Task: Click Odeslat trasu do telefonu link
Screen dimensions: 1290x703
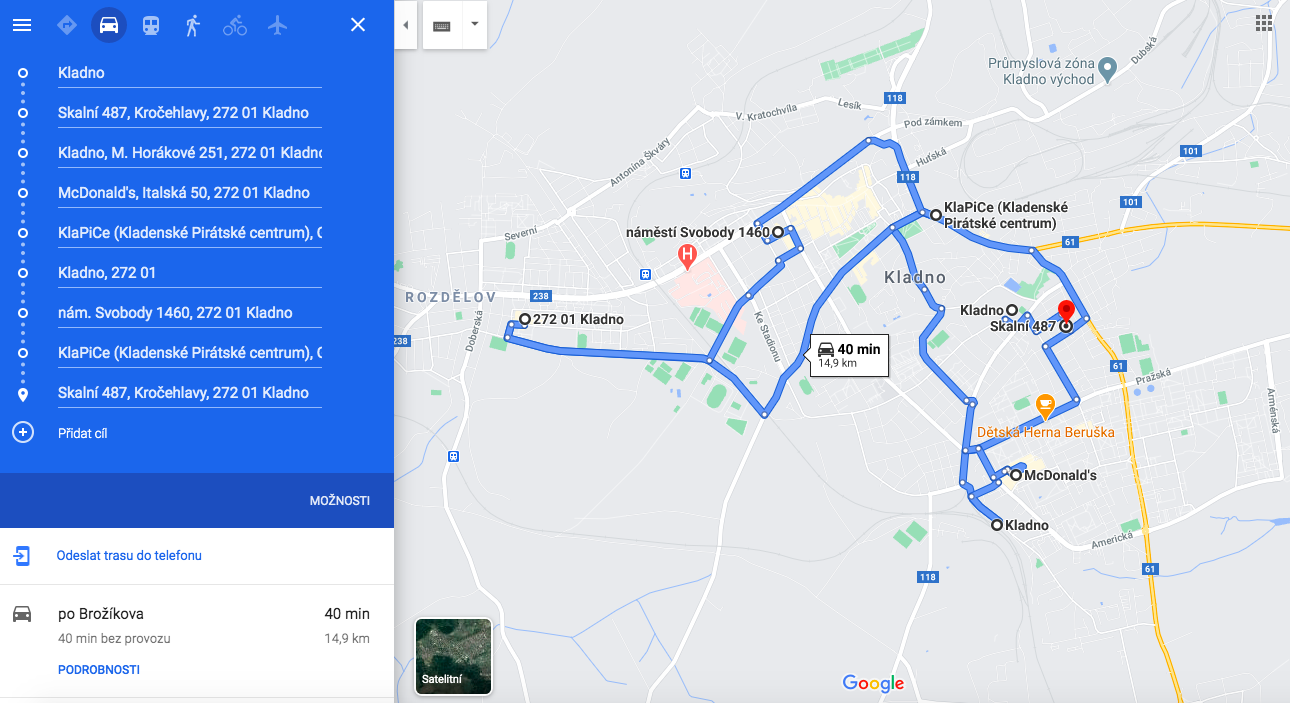Action: [x=129, y=556]
